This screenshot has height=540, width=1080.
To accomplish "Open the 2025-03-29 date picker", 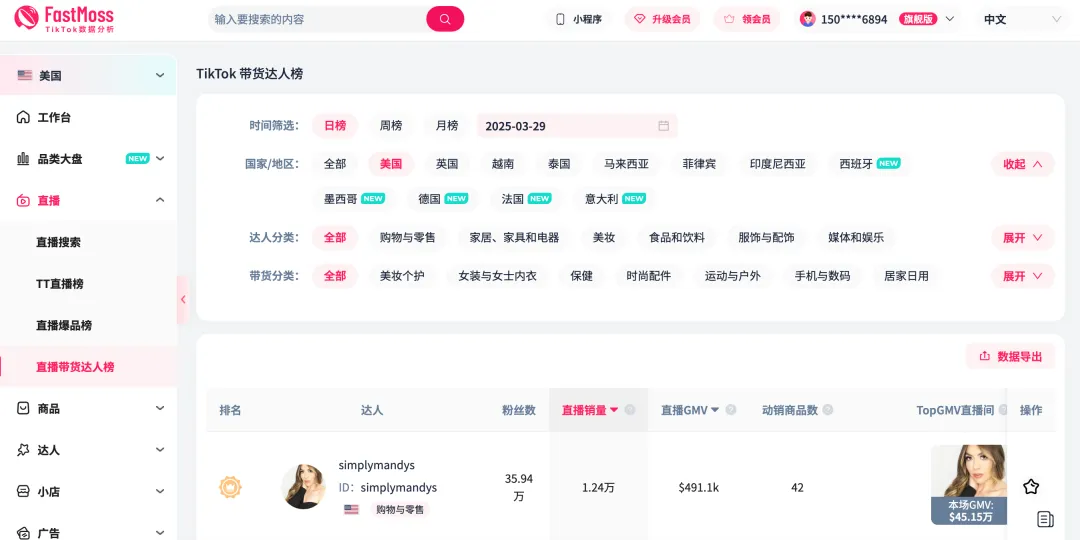I will [577, 126].
